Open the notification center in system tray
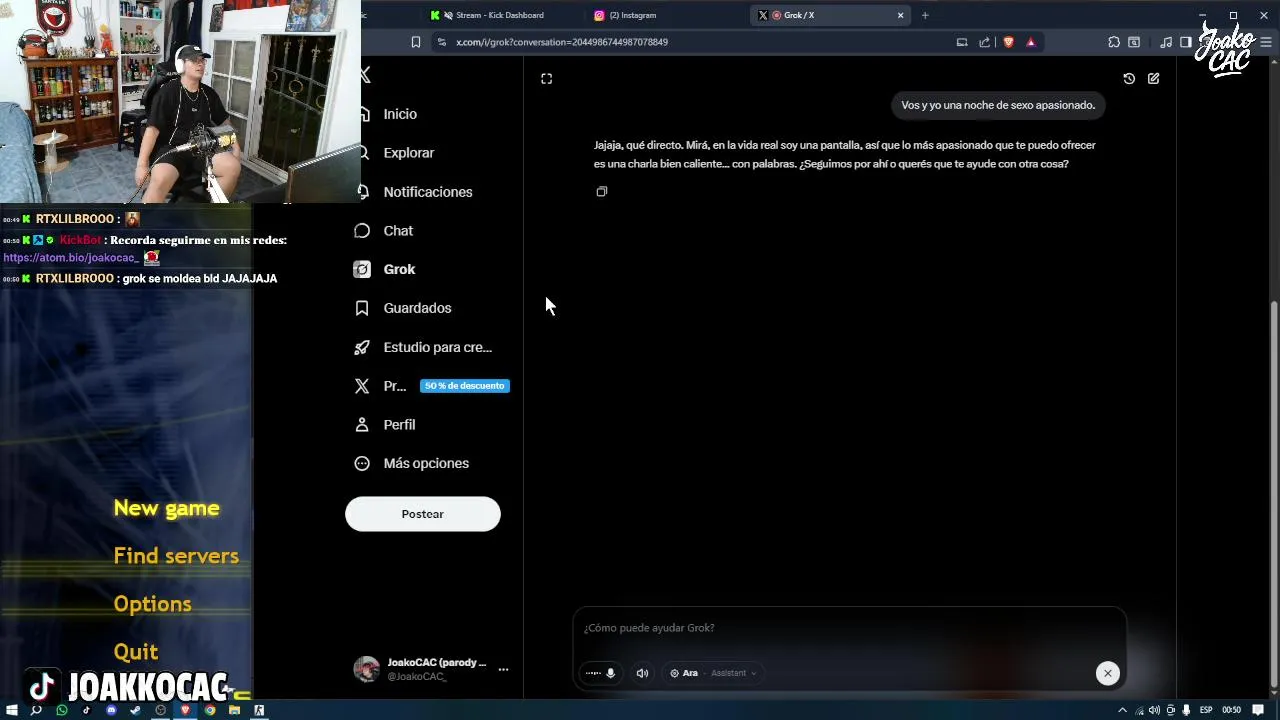Viewport: 1280px width, 720px height. tap(1258, 710)
